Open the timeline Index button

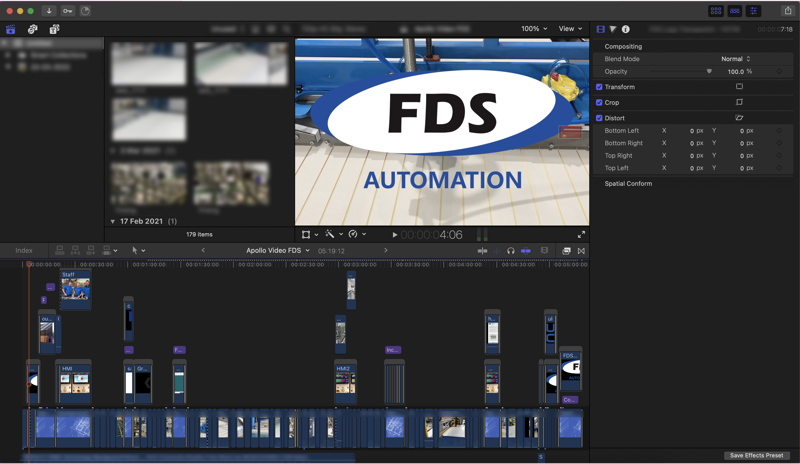pos(23,250)
